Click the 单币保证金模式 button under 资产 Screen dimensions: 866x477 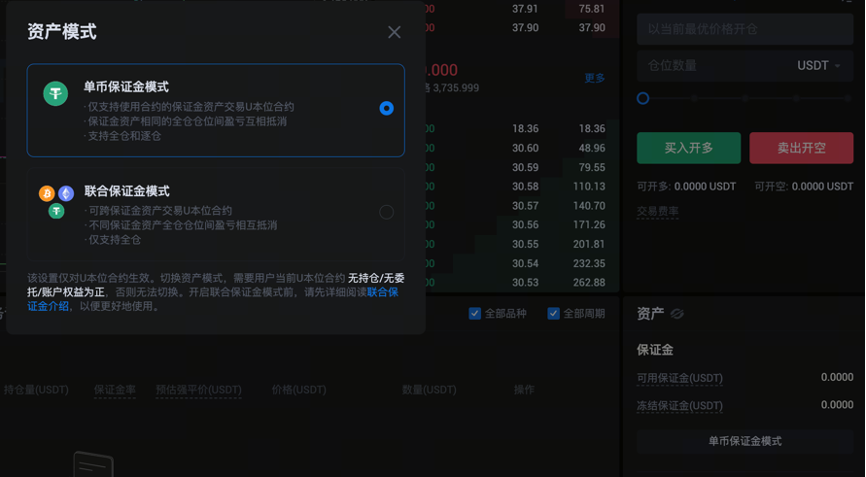(x=745, y=441)
